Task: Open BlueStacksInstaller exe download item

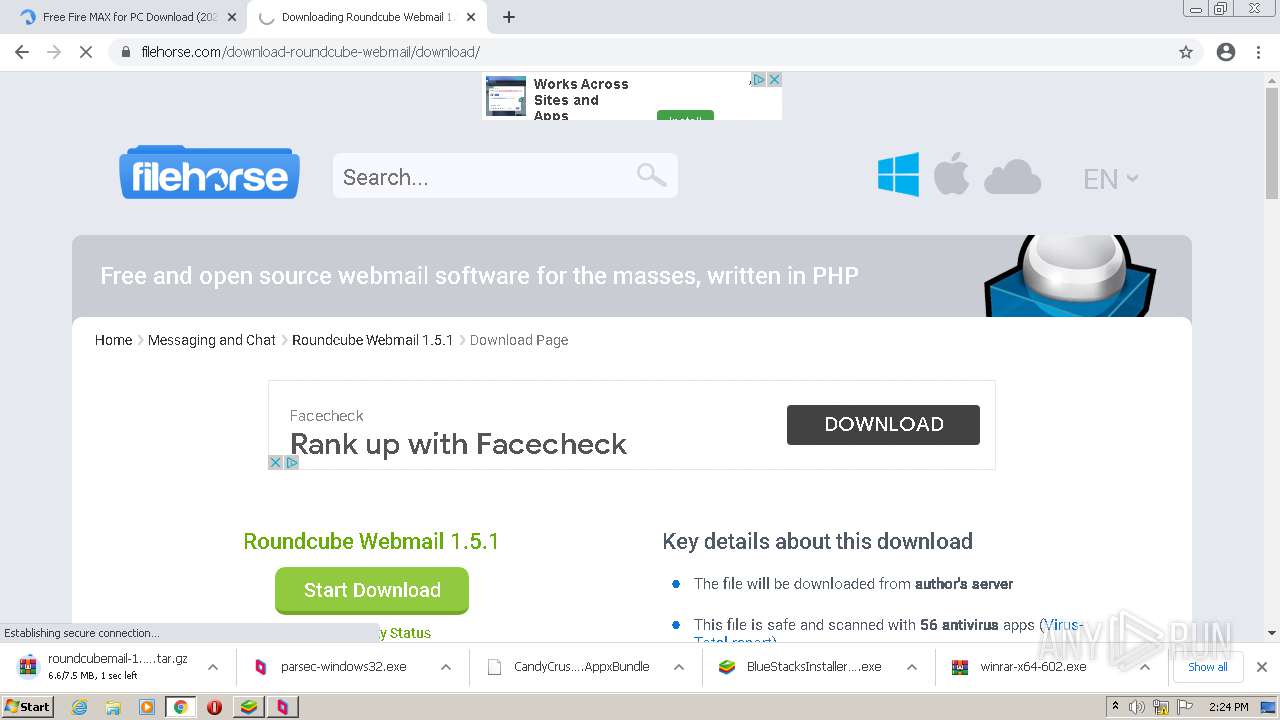Action: click(801, 667)
